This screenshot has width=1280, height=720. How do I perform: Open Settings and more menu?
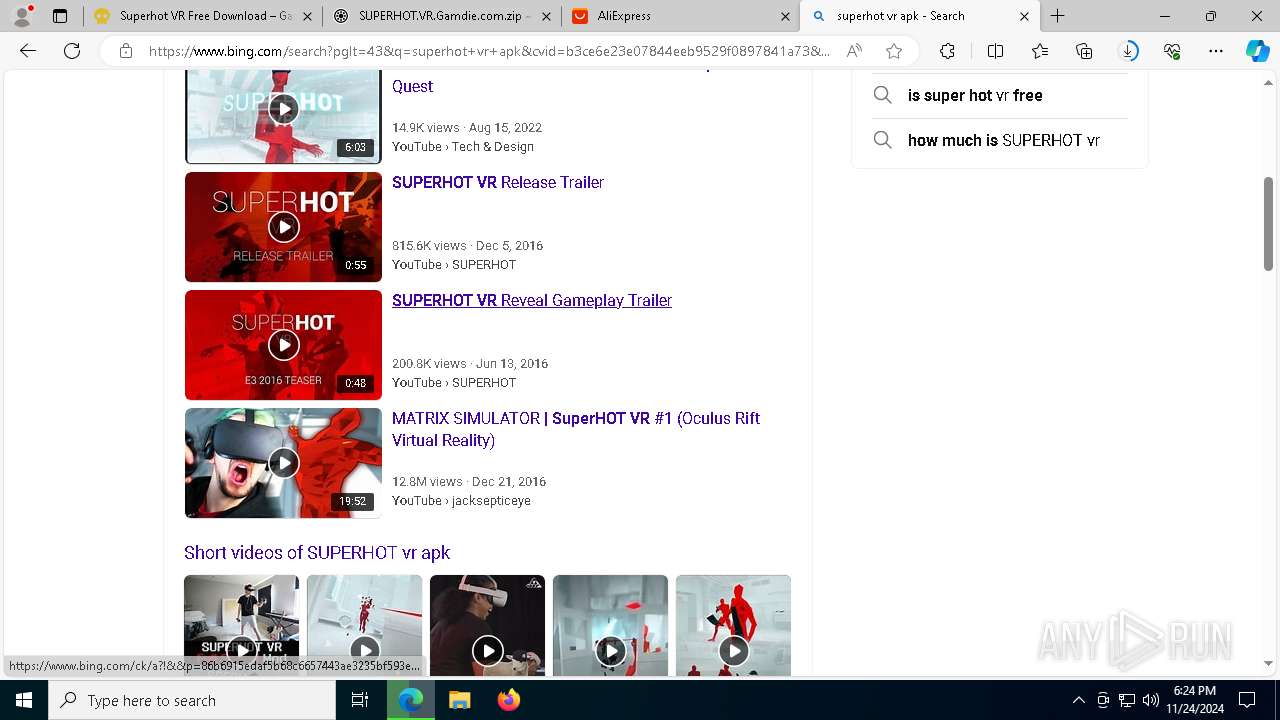pos(1216,51)
